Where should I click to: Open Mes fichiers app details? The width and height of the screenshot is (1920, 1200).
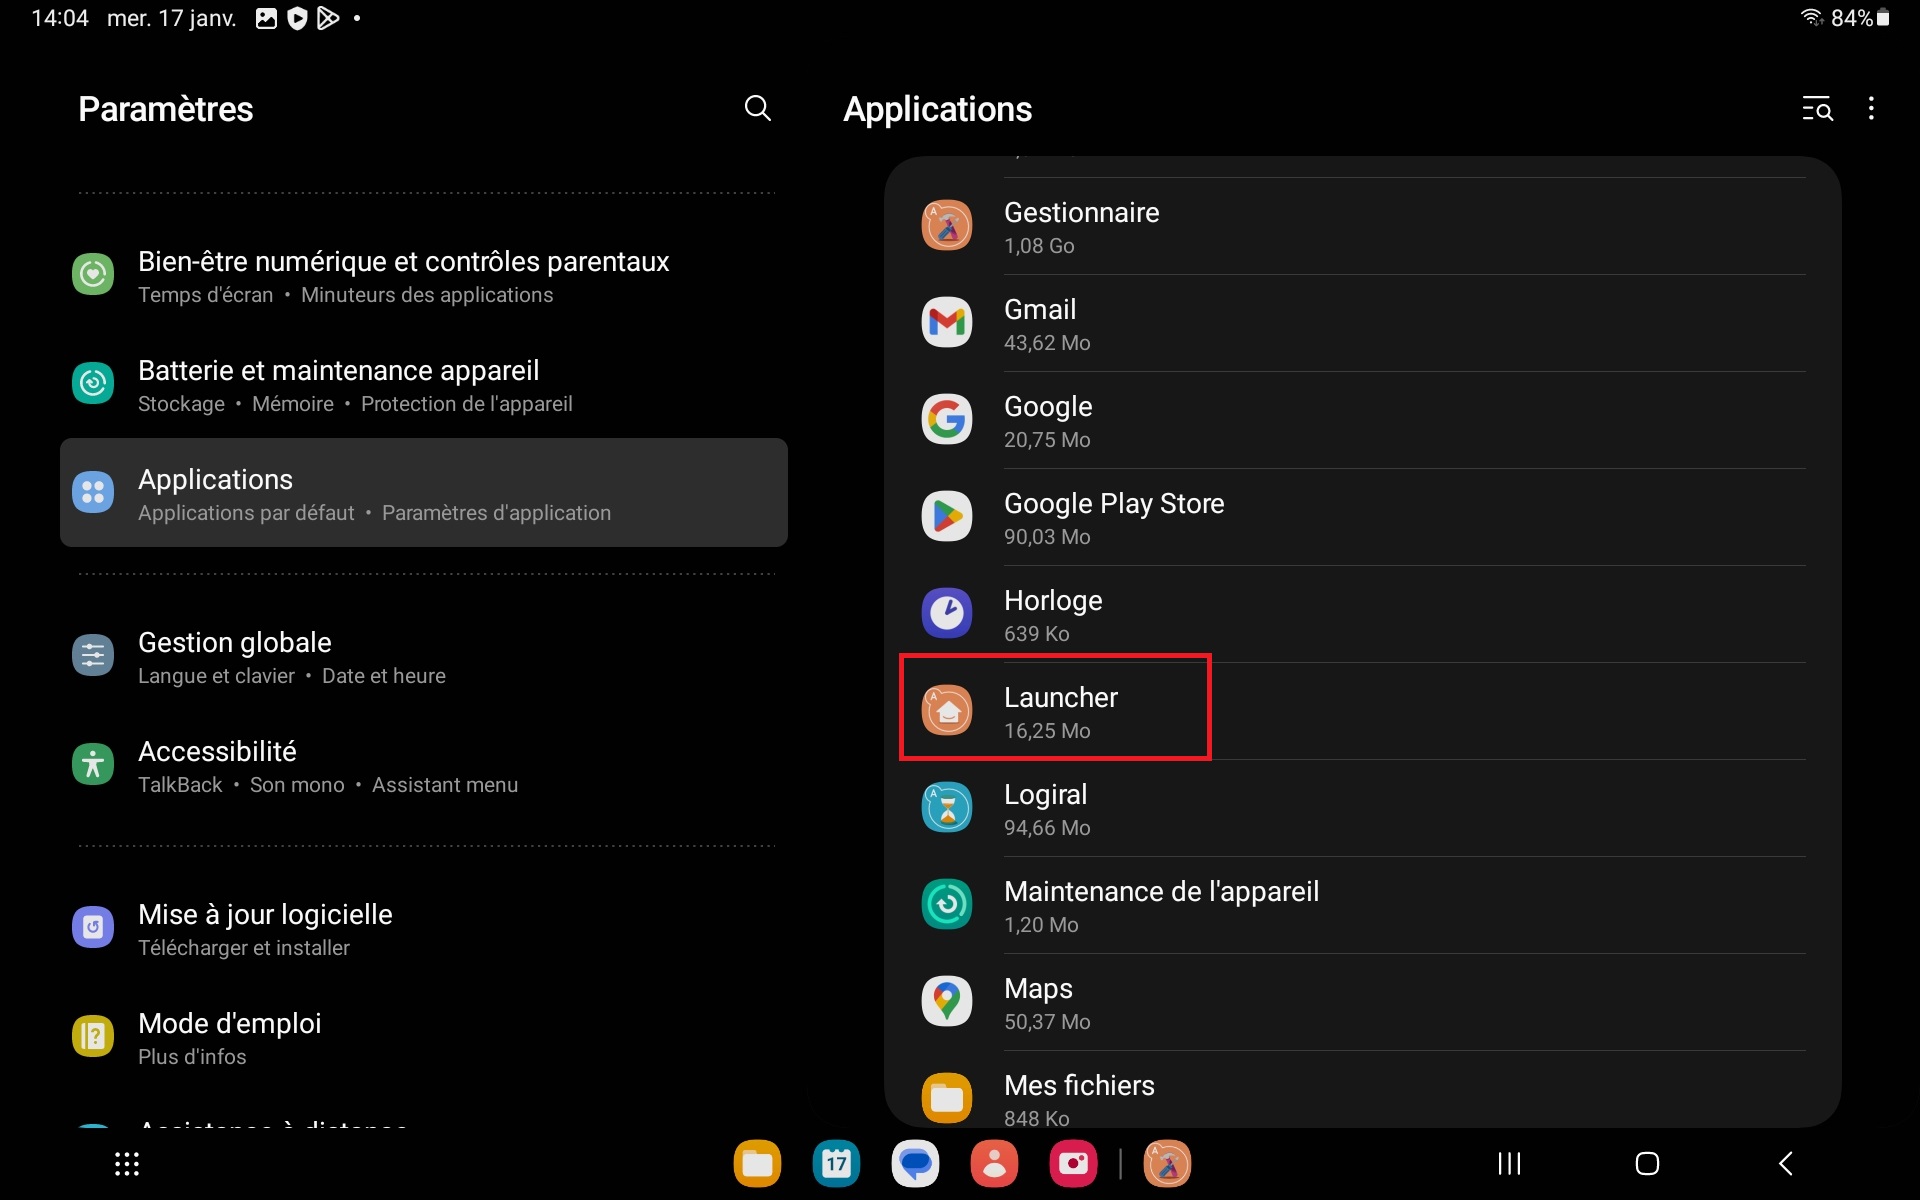tap(1363, 1090)
